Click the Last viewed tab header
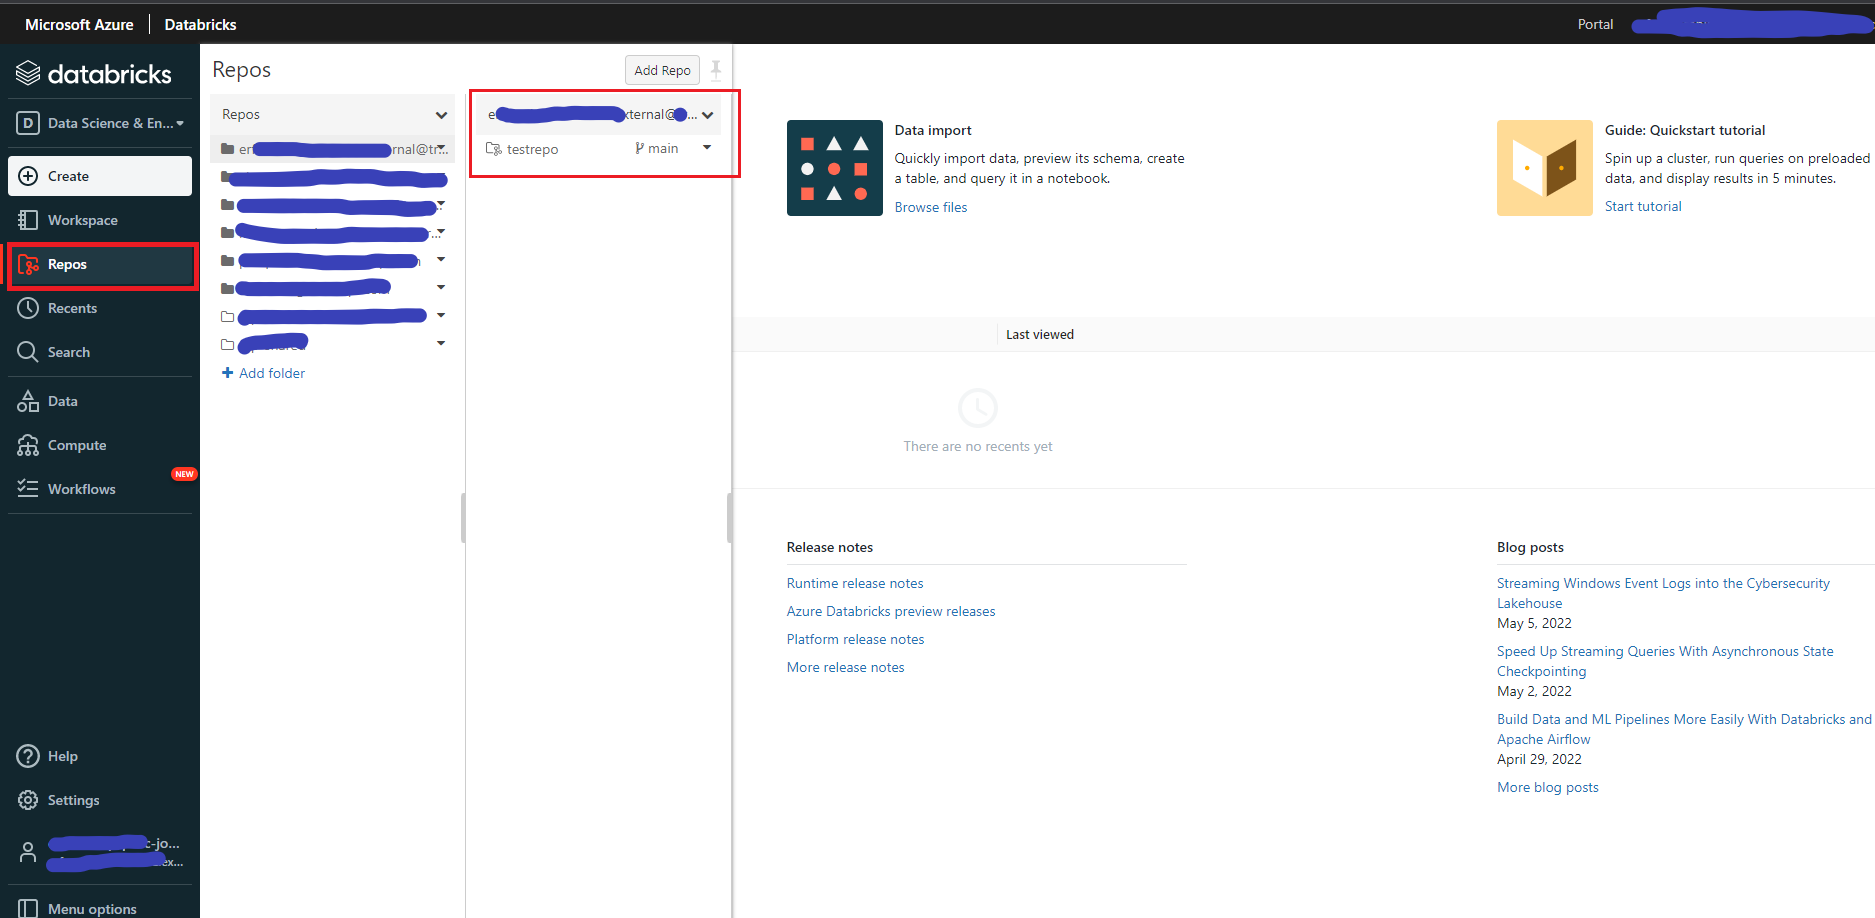1875x918 pixels. [x=1040, y=334]
